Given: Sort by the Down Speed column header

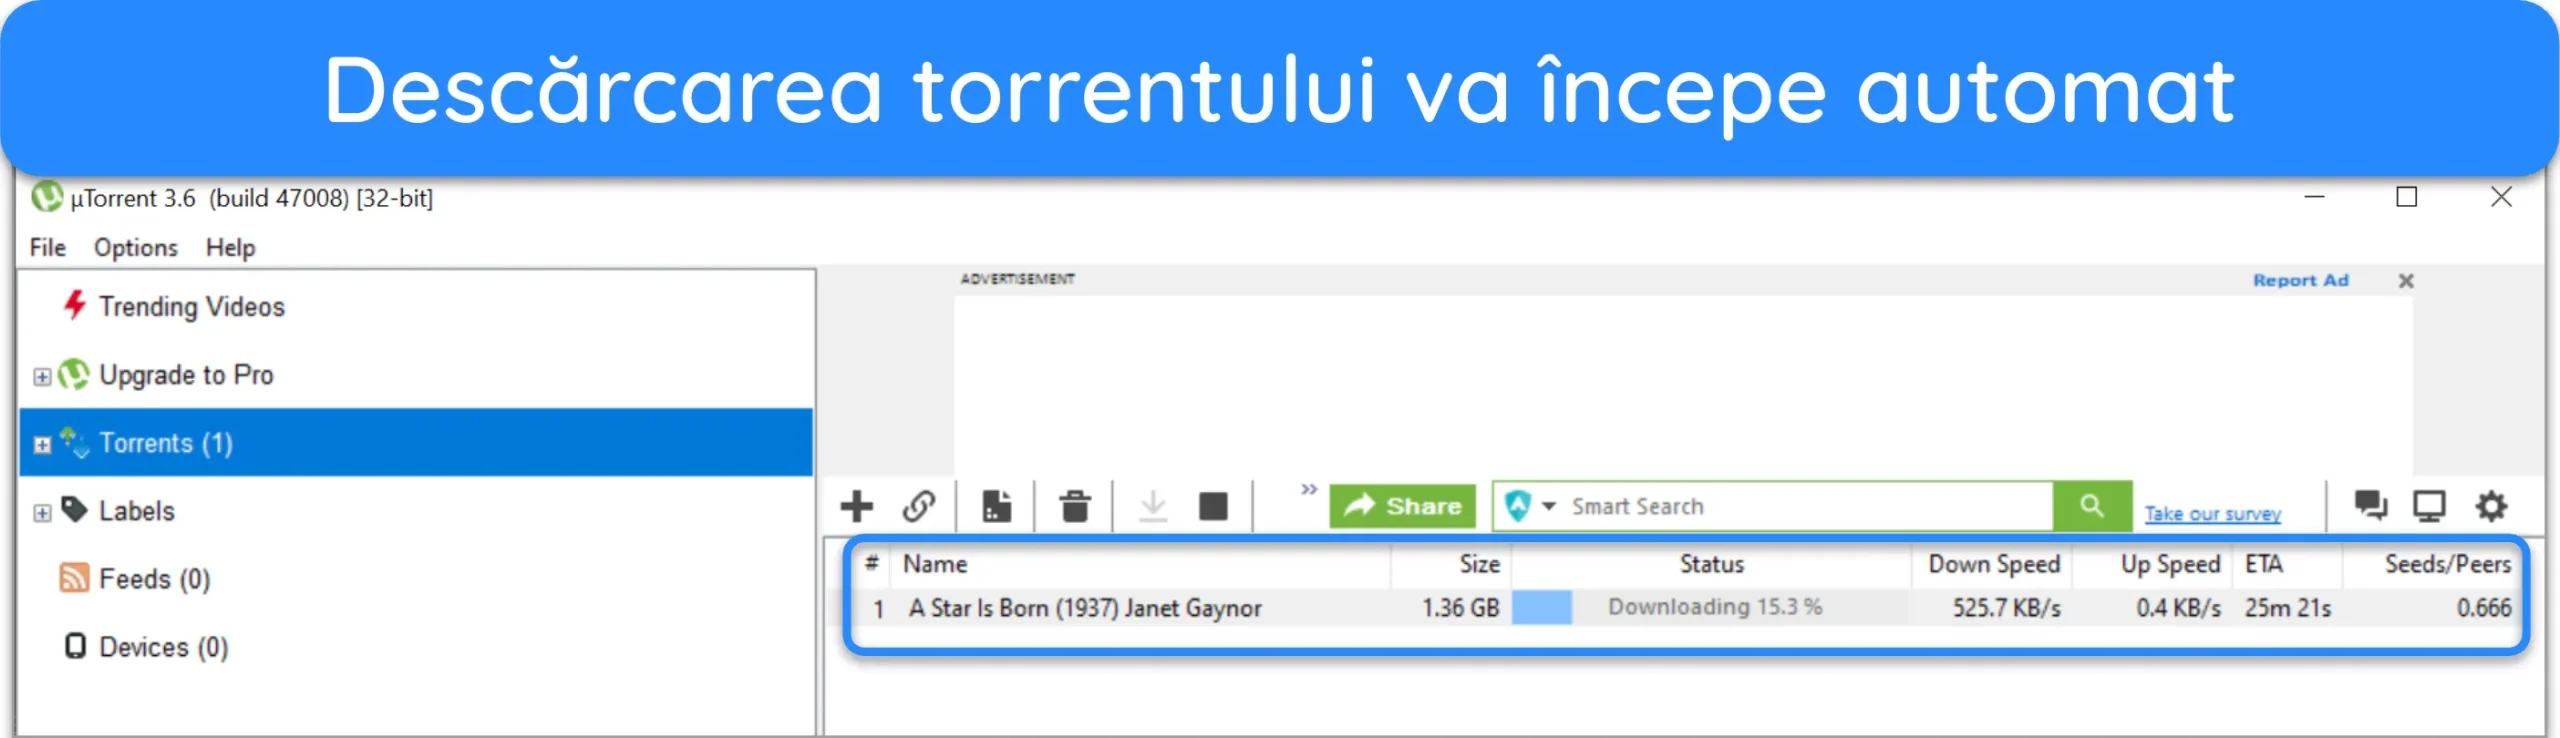Looking at the screenshot, I should point(1993,564).
